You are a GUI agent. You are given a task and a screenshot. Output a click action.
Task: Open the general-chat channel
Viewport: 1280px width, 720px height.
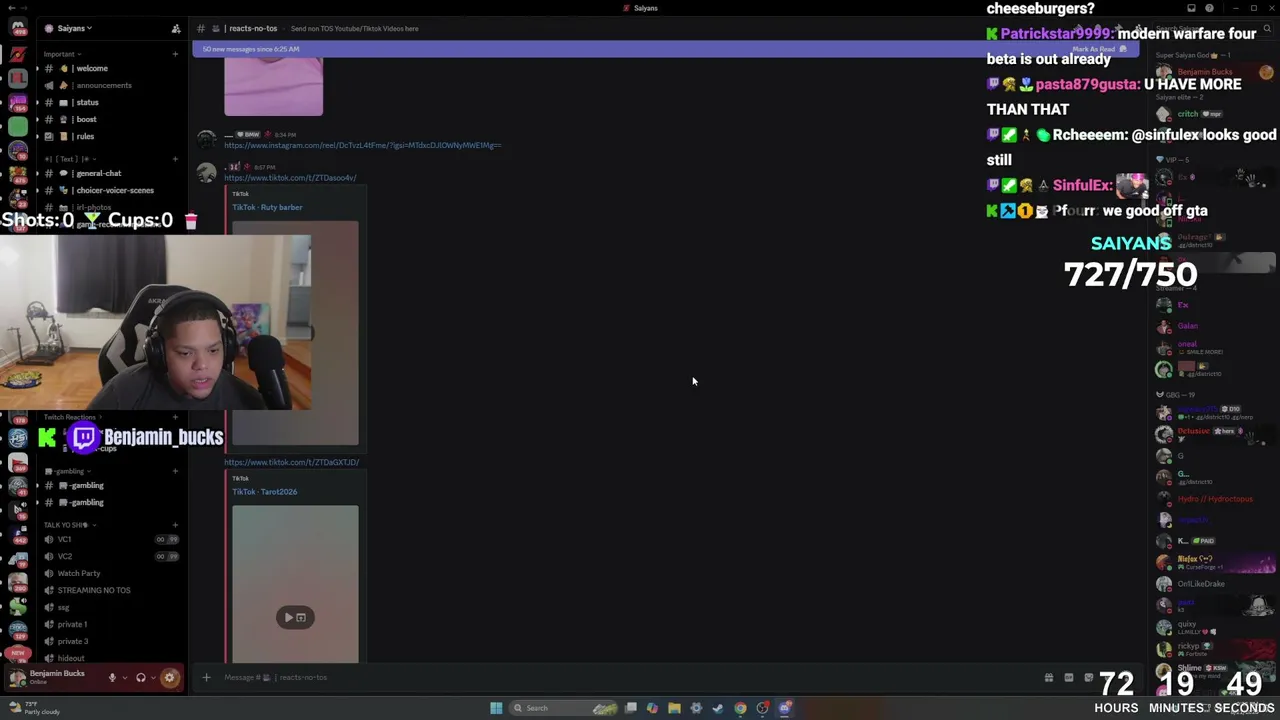pos(110,173)
